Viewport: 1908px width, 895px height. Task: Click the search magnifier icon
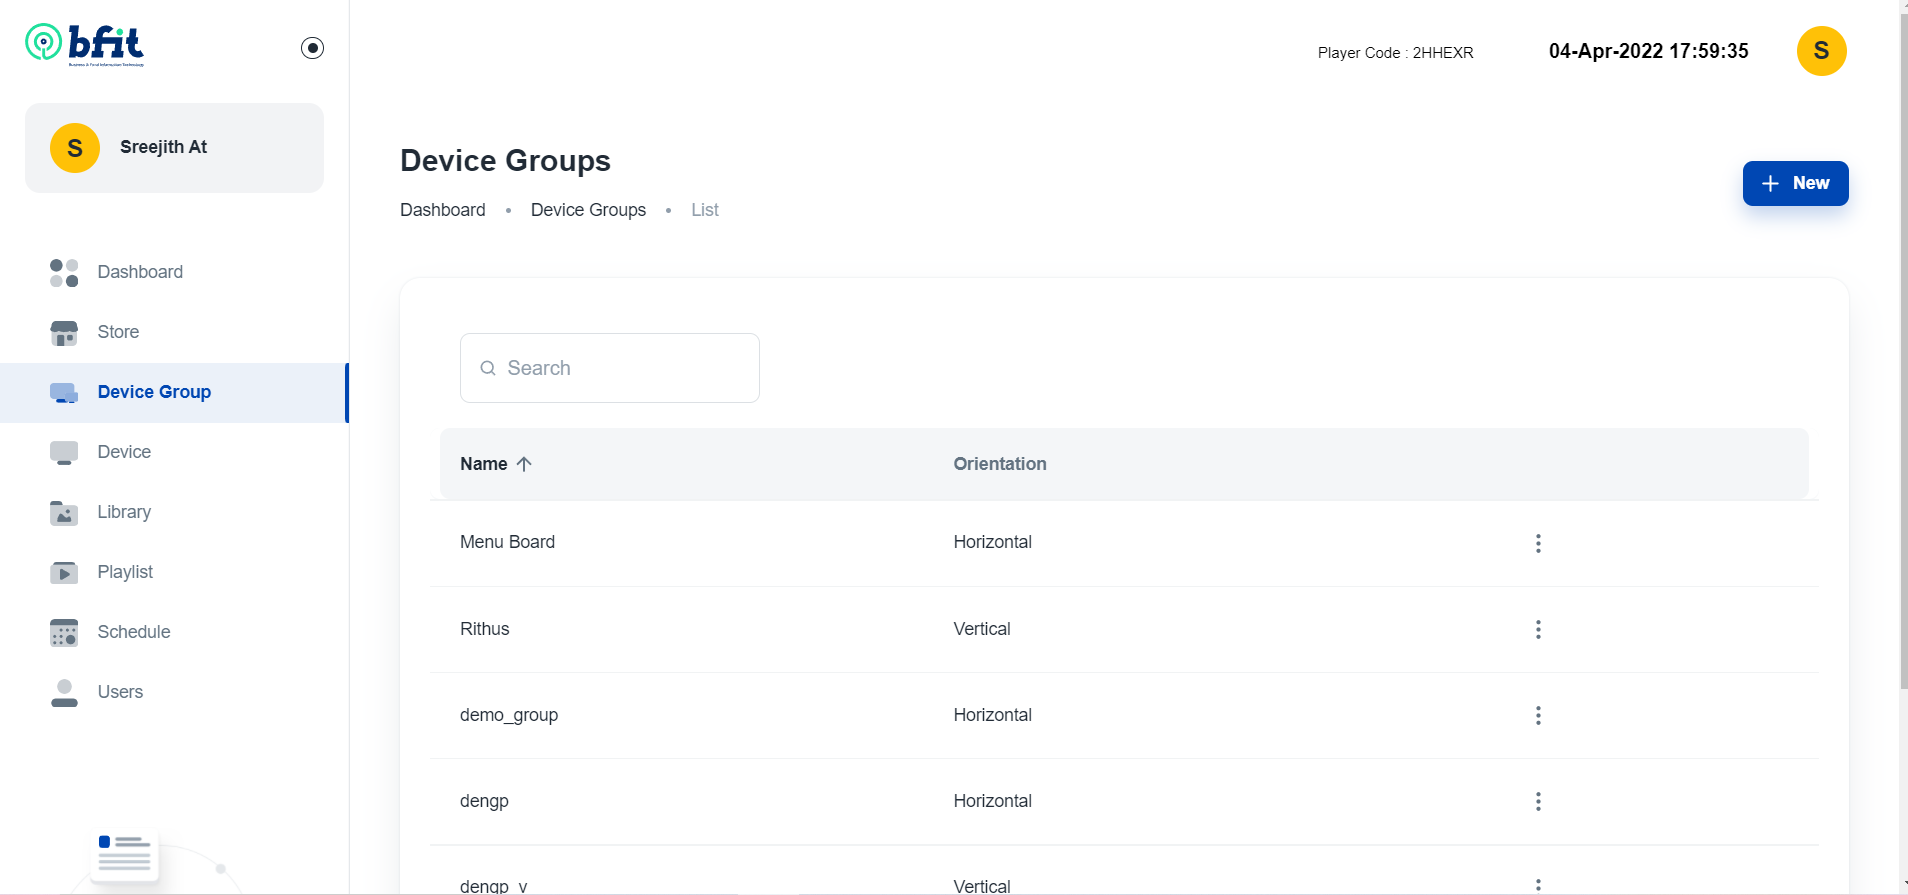tap(488, 368)
